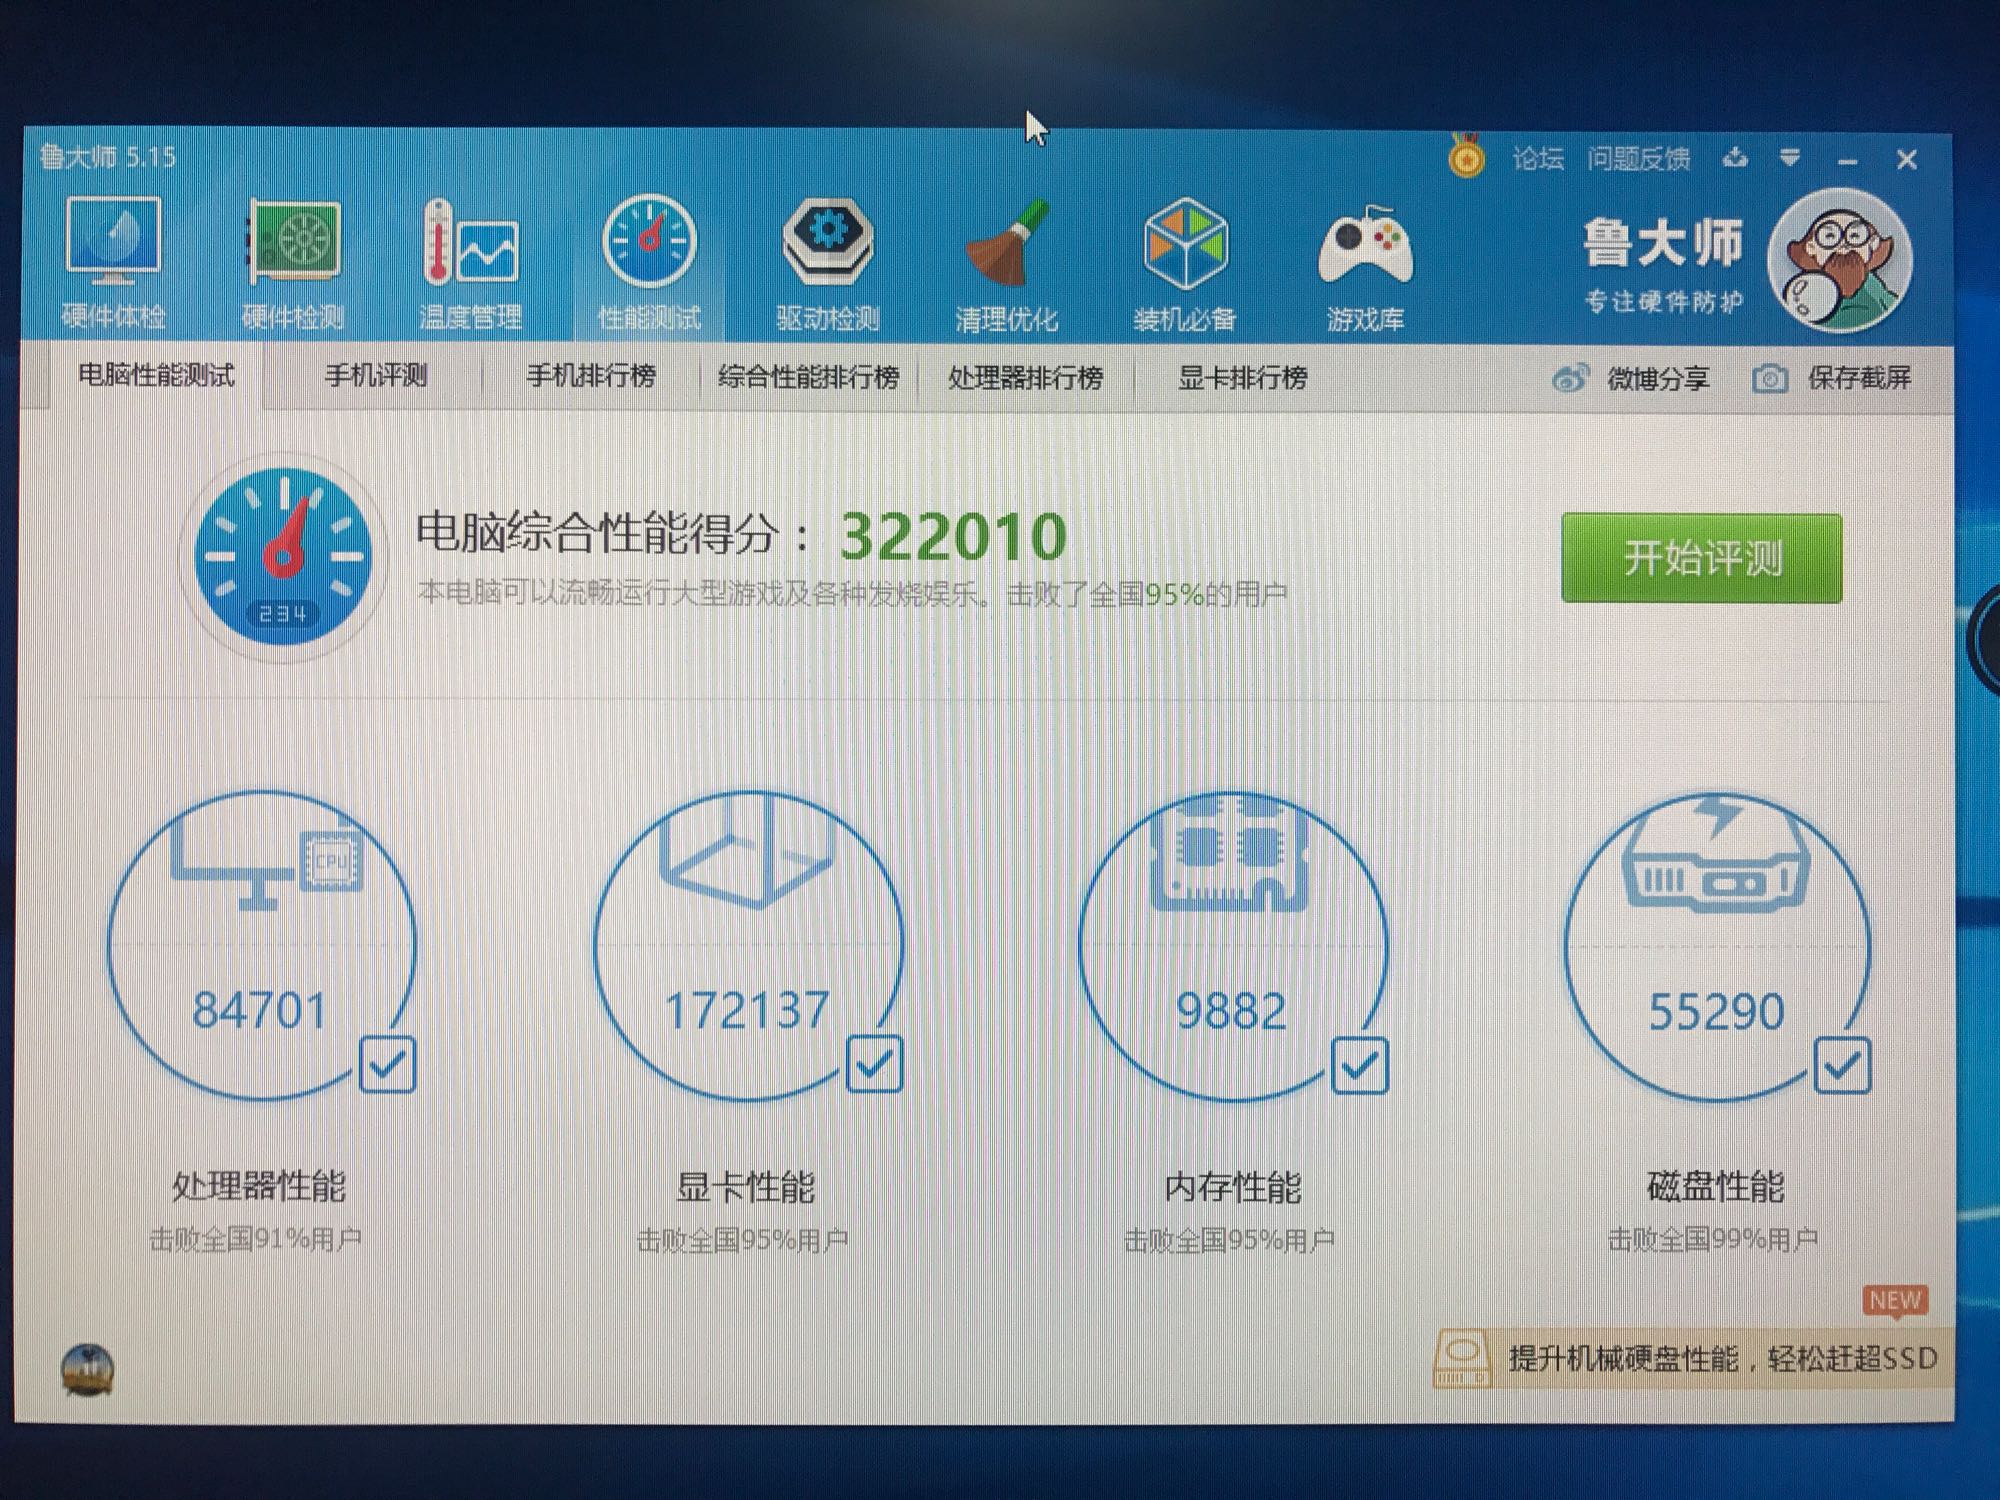Screen dimensions: 2000x1500
Task: Click the 鲁大师 5.15 window title
Action: (108, 157)
